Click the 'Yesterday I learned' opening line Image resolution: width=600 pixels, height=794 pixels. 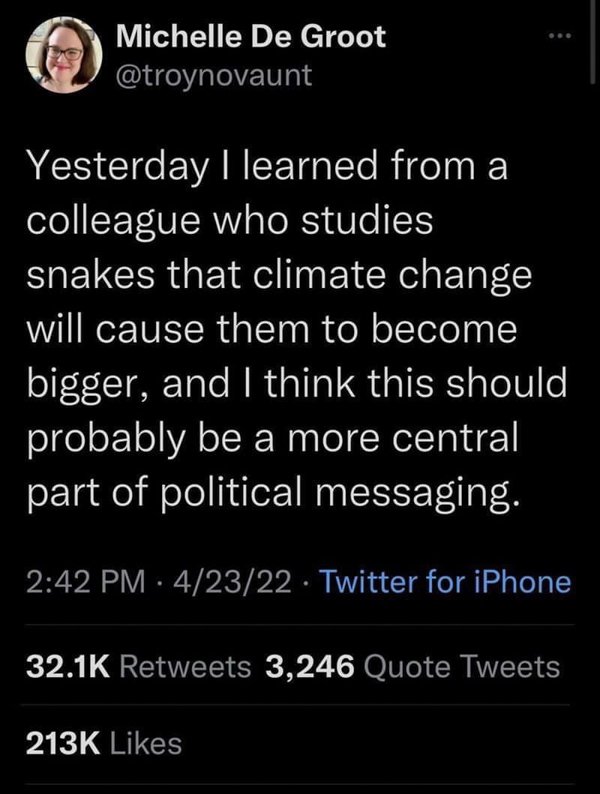pyautogui.click(x=267, y=167)
